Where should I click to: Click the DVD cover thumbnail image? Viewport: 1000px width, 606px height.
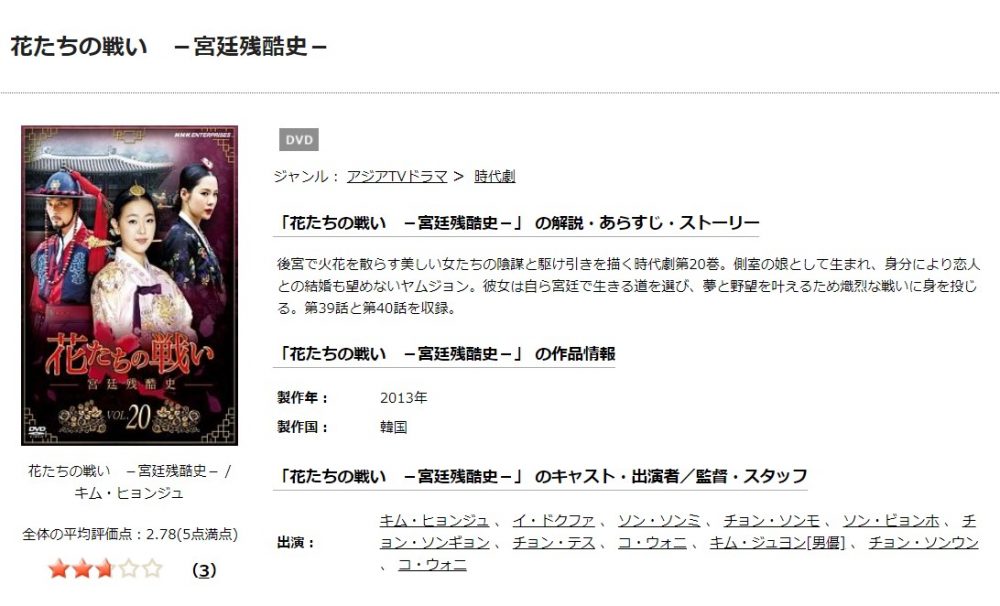click(x=129, y=285)
